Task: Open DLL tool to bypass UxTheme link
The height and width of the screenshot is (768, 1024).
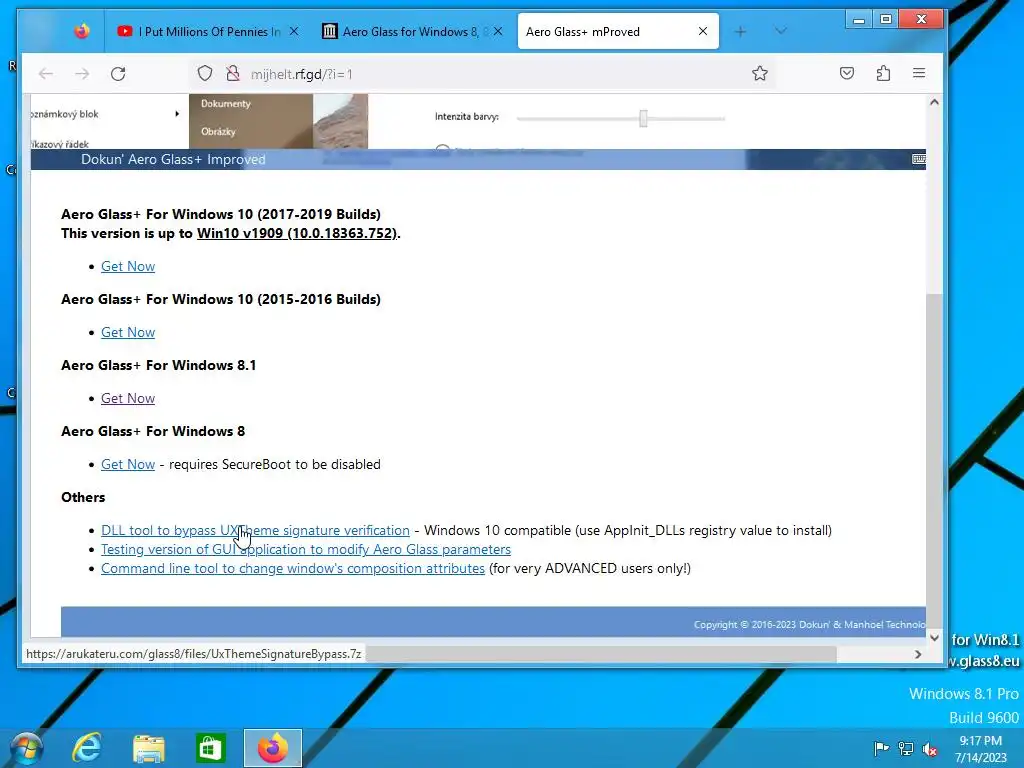Action: (255, 530)
